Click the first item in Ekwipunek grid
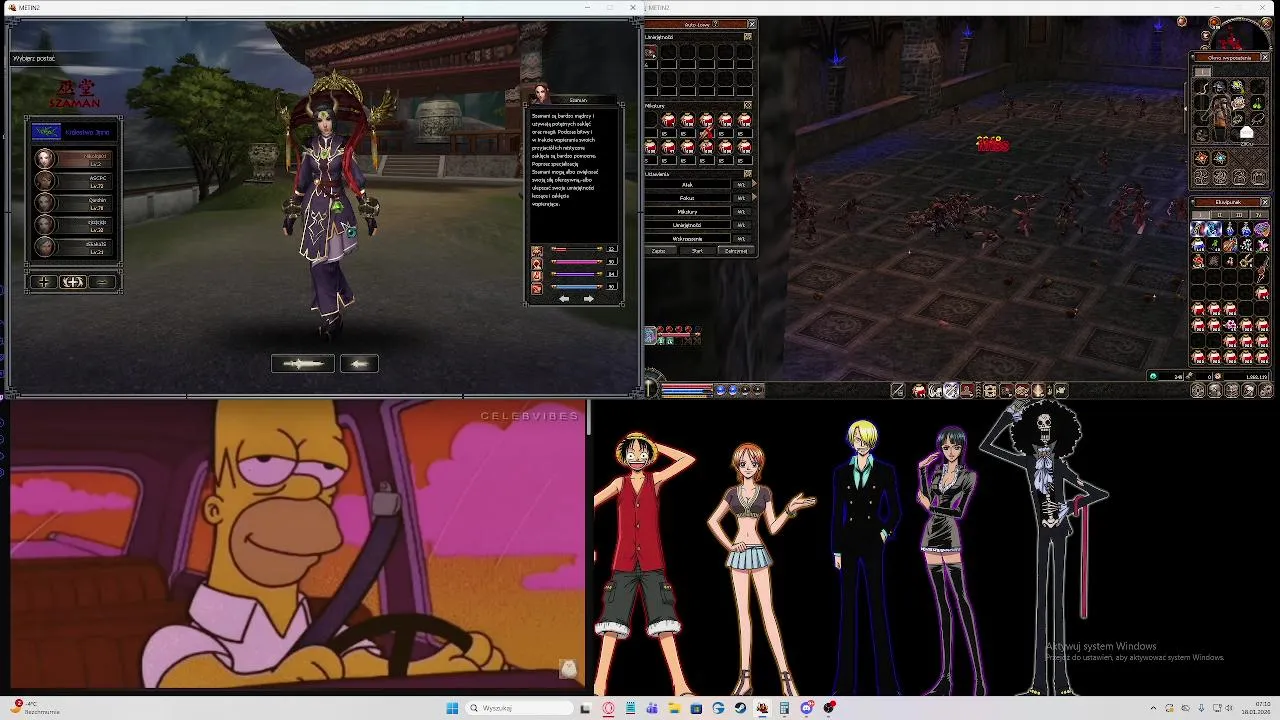This screenshot has width=1280, height=720. pos(1198,229)
